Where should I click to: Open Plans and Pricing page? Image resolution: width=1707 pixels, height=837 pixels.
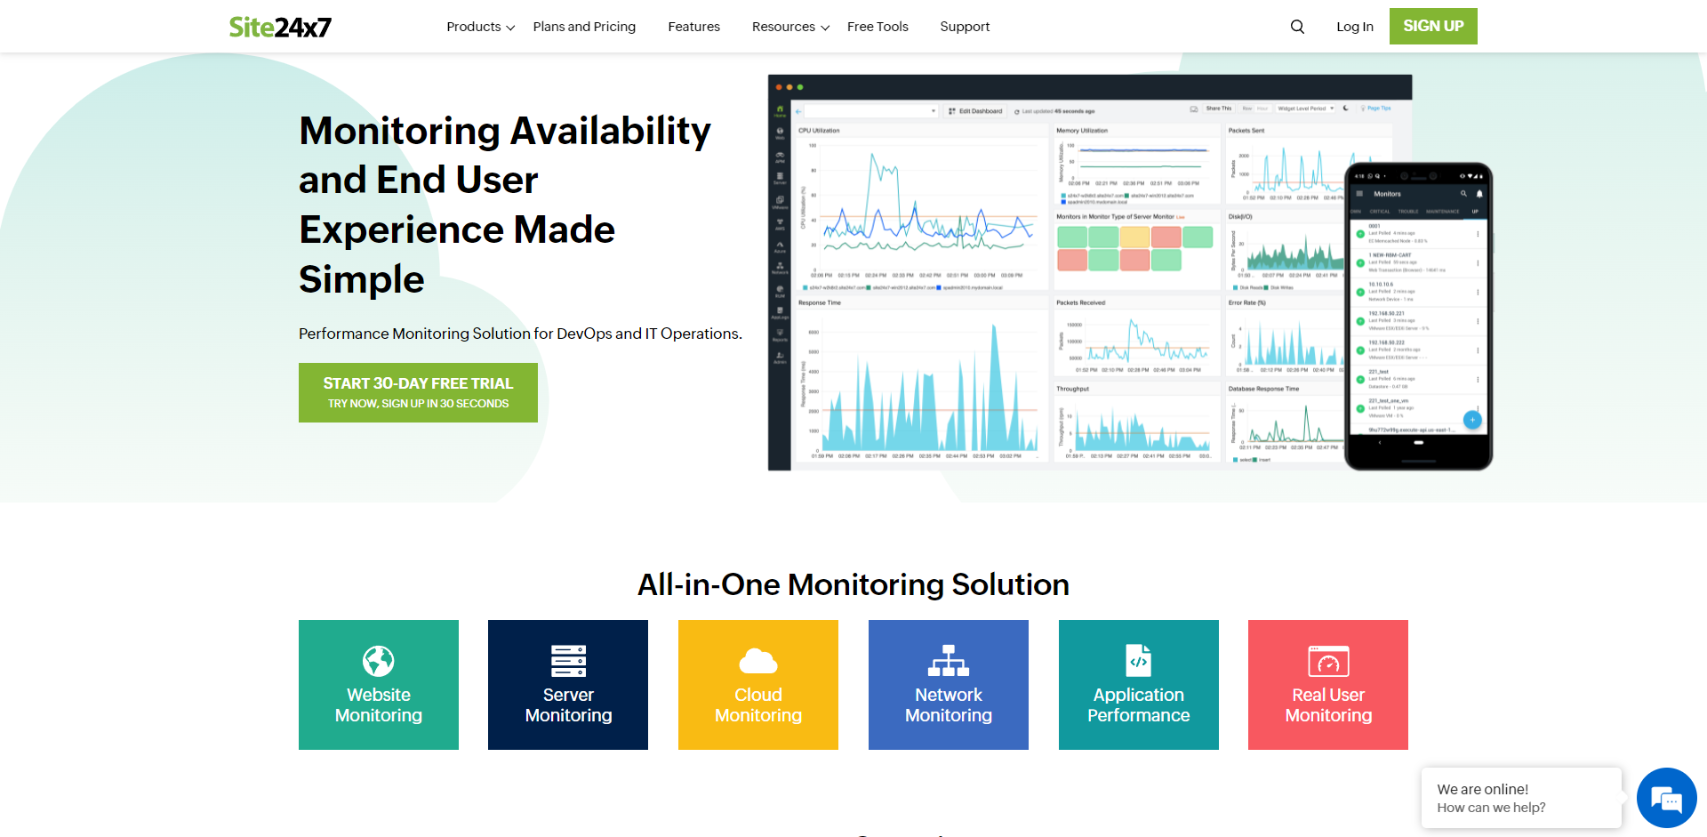(584, 27)
